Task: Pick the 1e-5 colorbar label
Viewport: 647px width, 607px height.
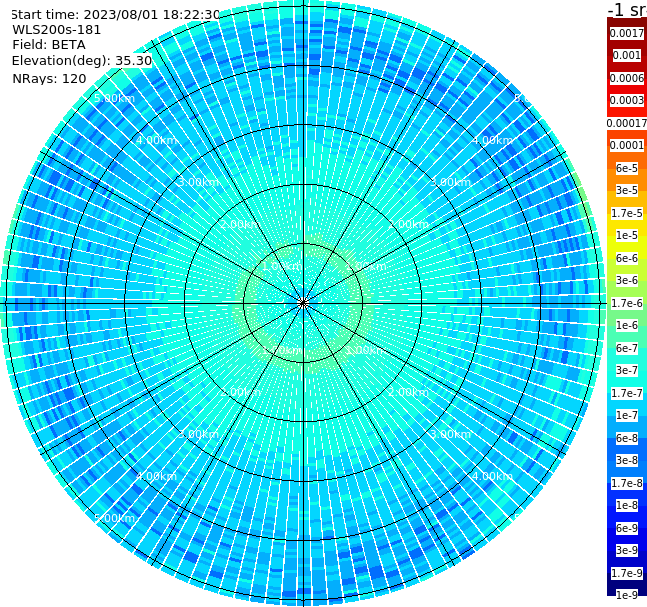Action: pyautogui.click(x=627, y=235)
